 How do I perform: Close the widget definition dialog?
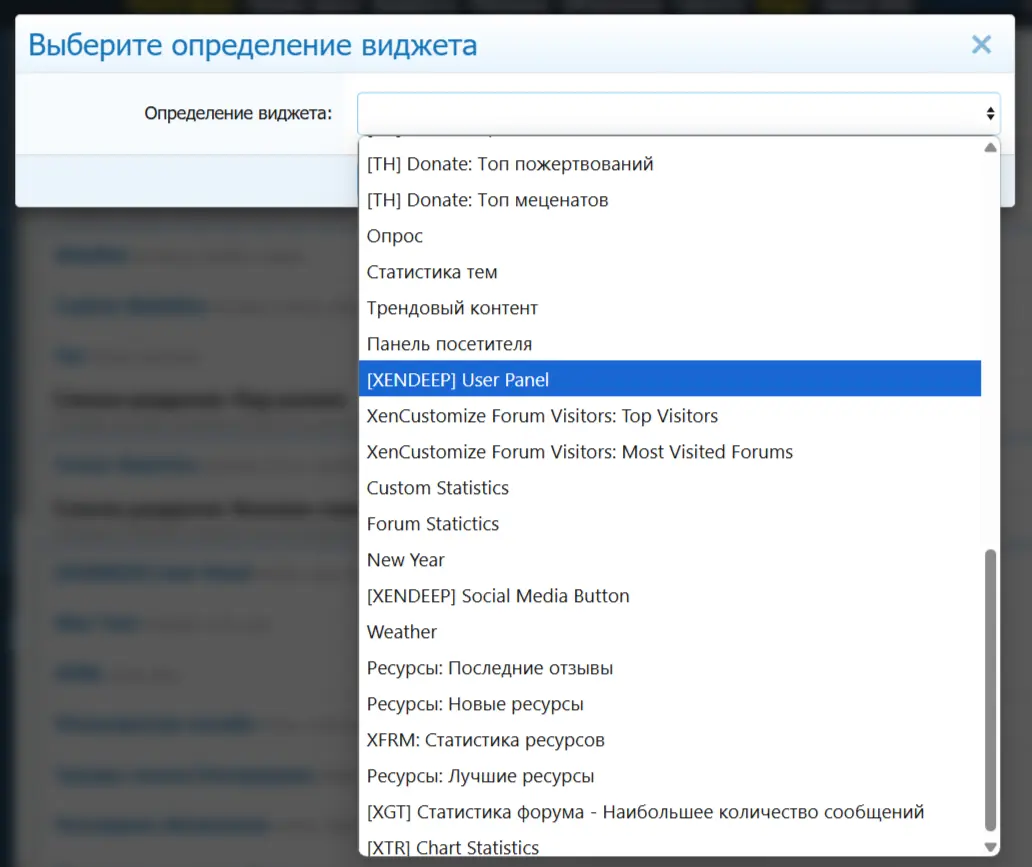pos(981,44)
